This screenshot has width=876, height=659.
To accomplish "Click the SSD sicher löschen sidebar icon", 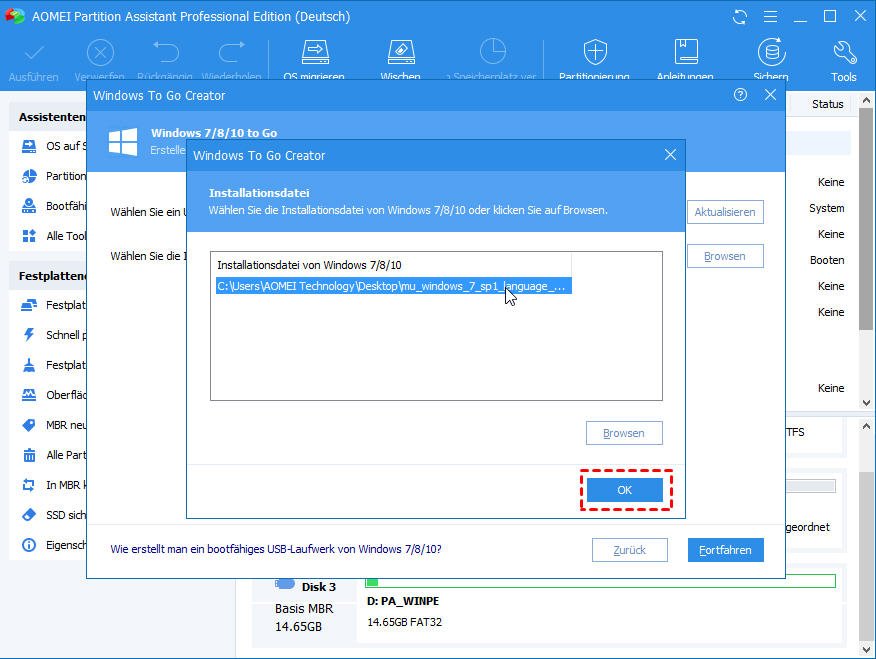I will [x=28, y=515].
